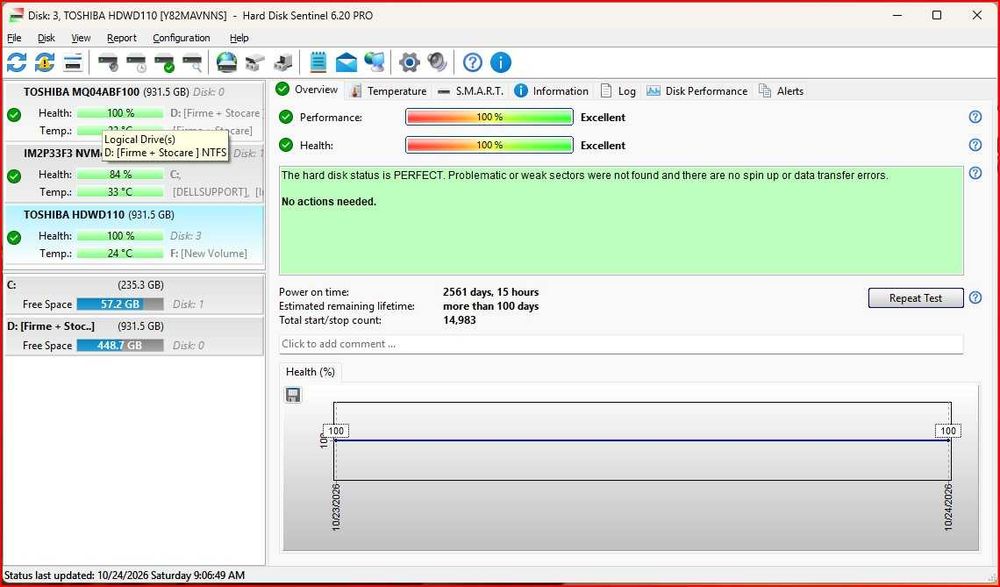Click the Health 100 % gradient bar

tap(489, 145)
